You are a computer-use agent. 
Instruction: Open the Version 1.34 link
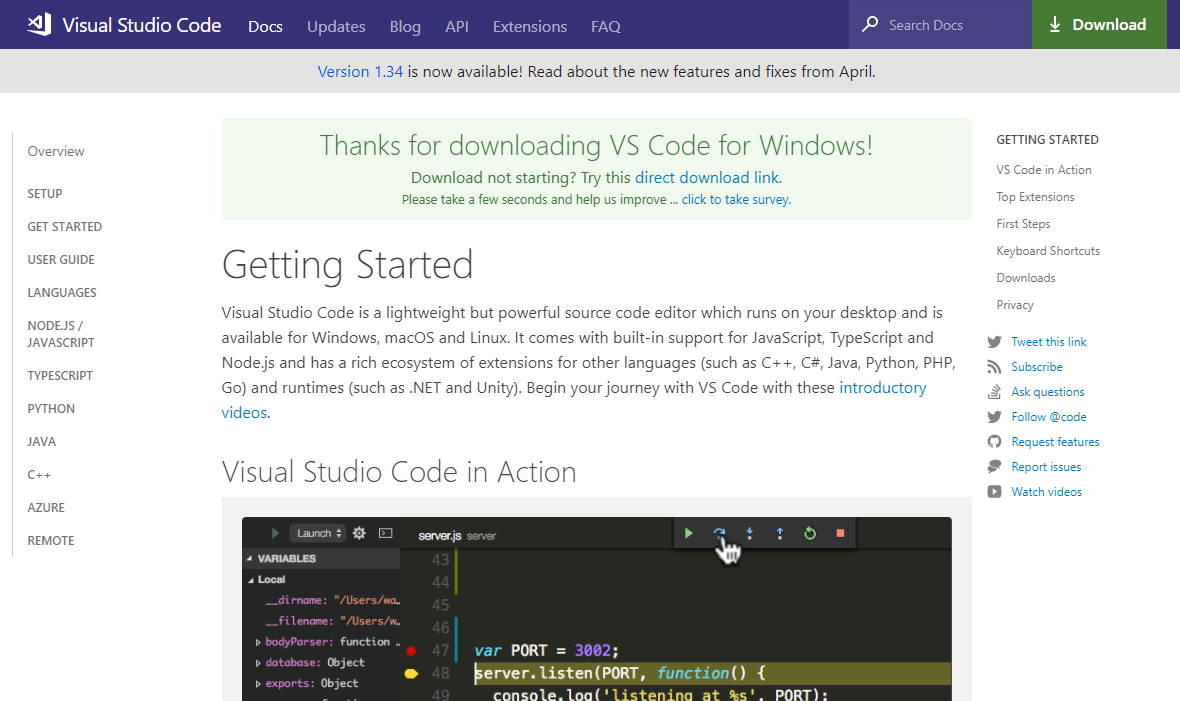(x=360, y=72)
